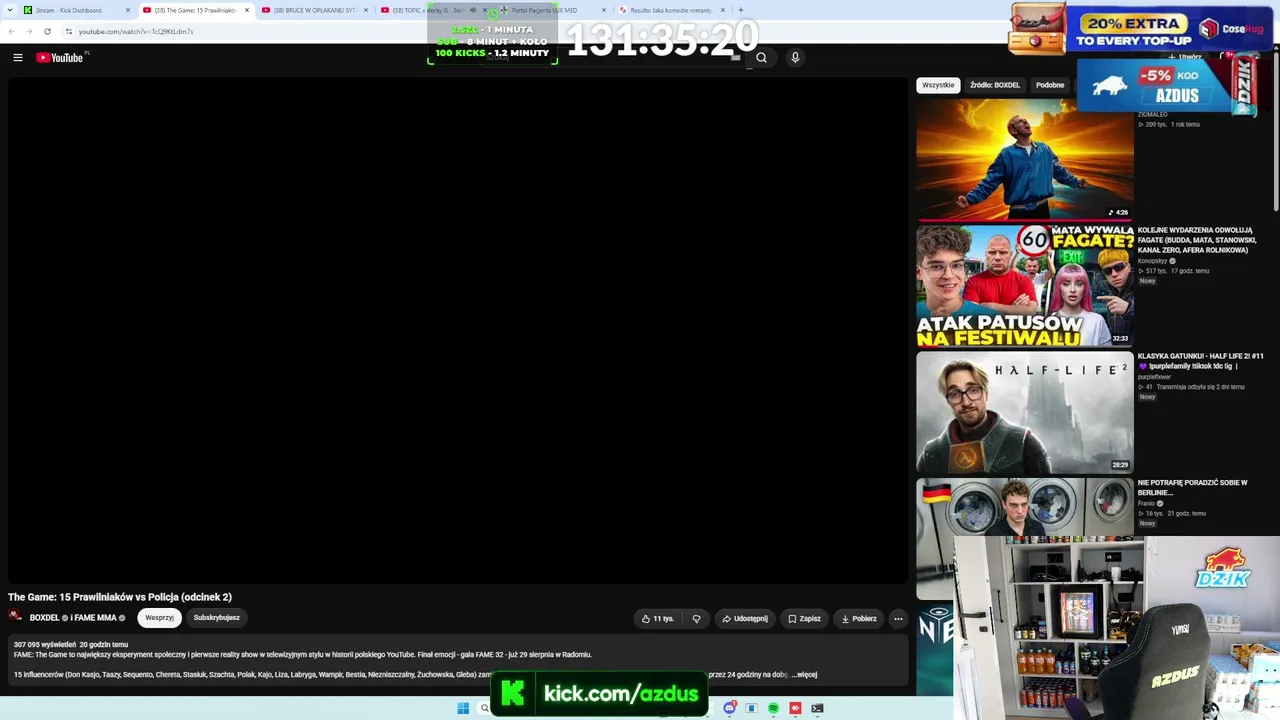The image size is (1280, 720).
Task: Open site info icon beside the URL
Action: pyautogui.click(x=69, y=31)
